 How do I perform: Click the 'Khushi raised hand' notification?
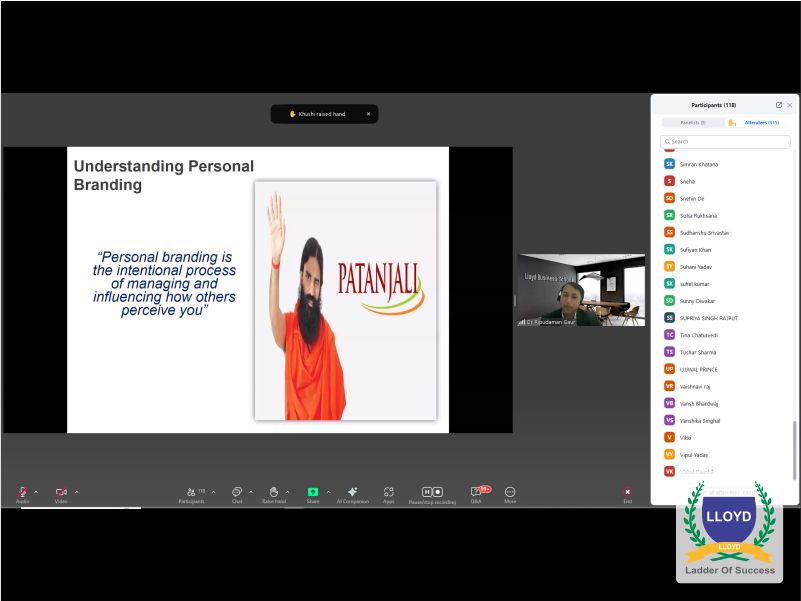(x=322, y=114)
